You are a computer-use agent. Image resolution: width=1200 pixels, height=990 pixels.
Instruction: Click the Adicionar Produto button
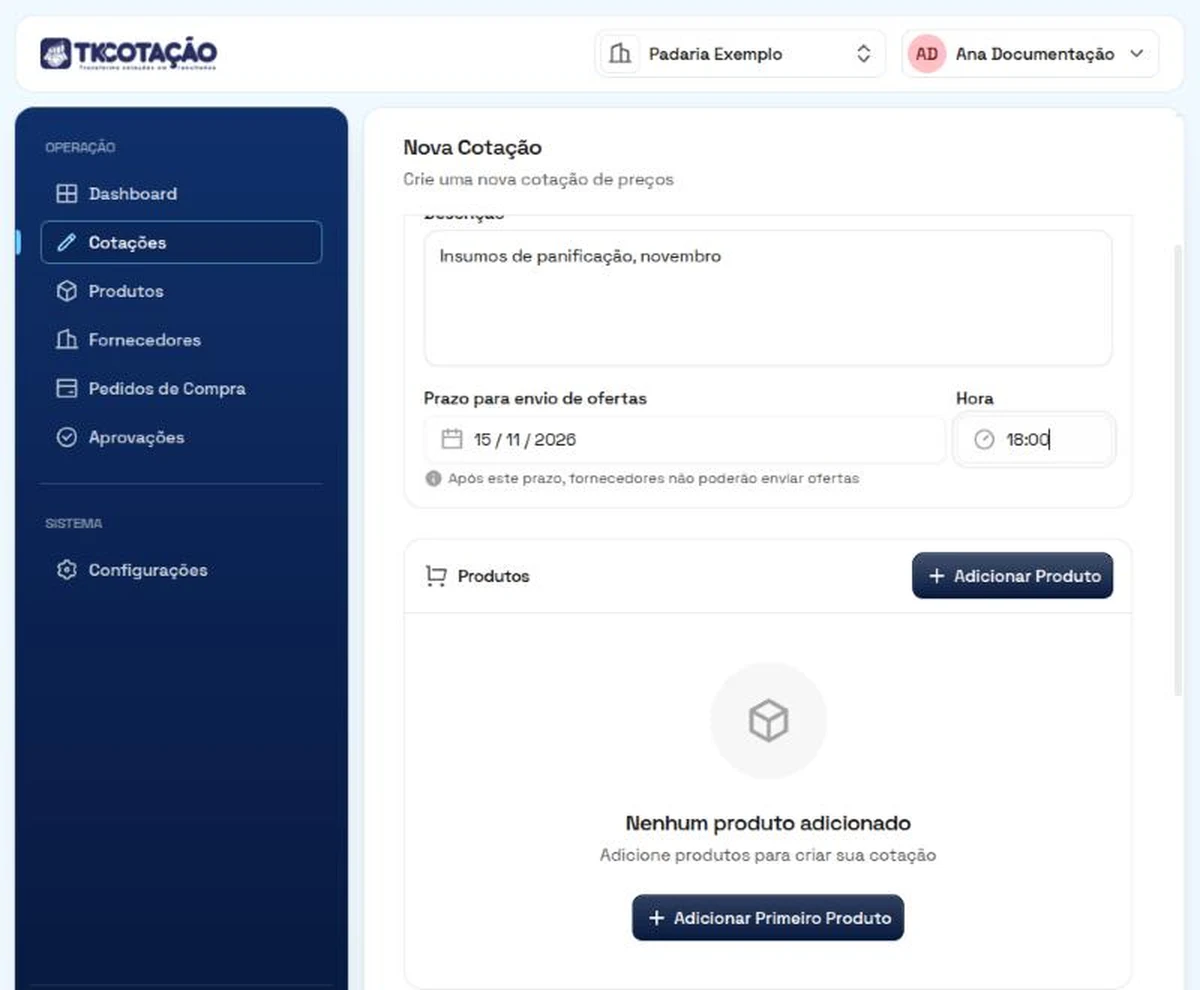pyautogui.click(x=1012, y=576)
